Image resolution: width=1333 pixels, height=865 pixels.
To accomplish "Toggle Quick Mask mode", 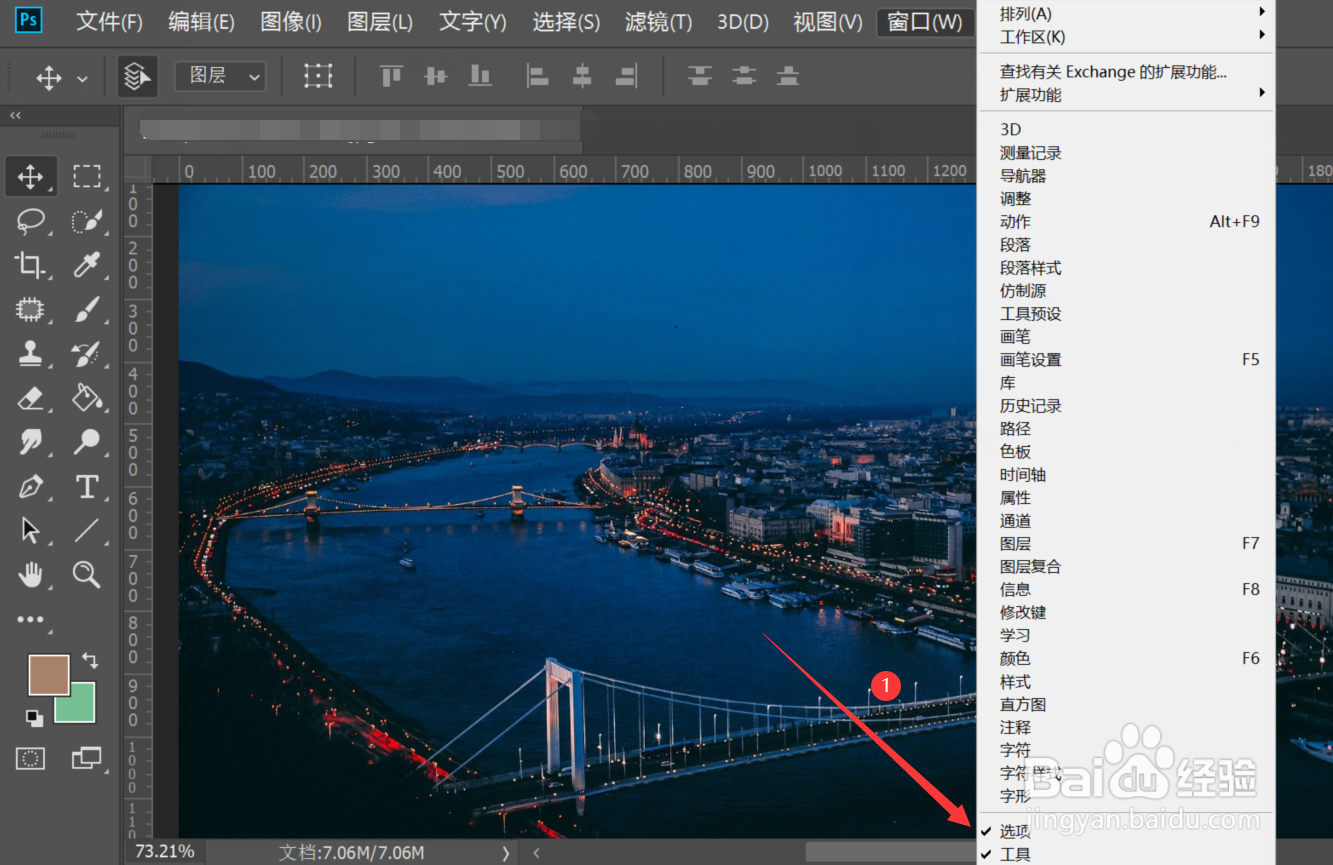I will (x=30, y=759).
